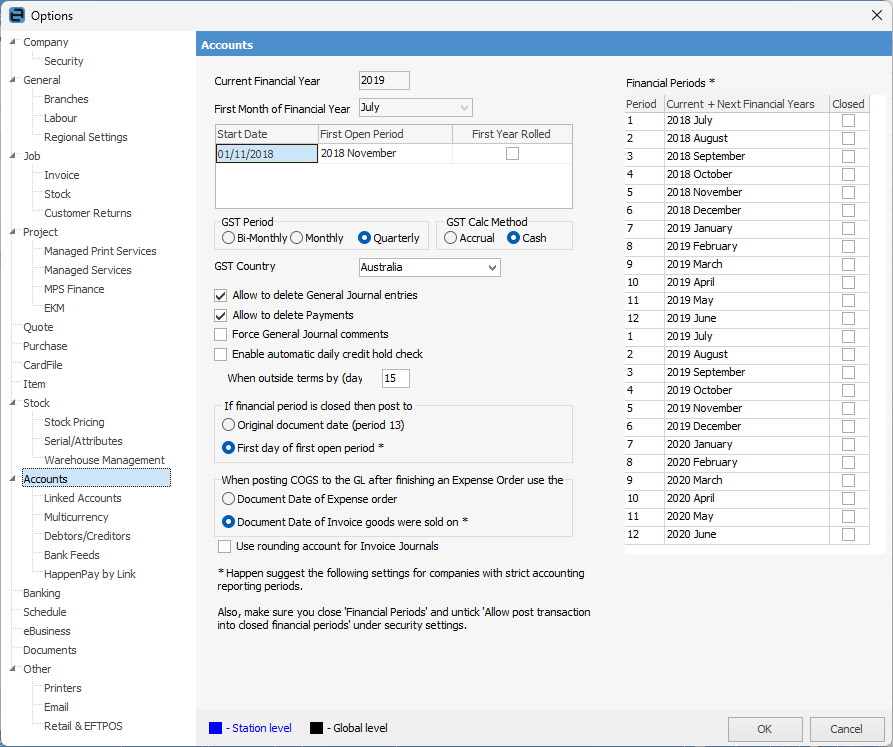
Task: Open First Month of Financial Year dropdown
Action: tap(463, 107)
